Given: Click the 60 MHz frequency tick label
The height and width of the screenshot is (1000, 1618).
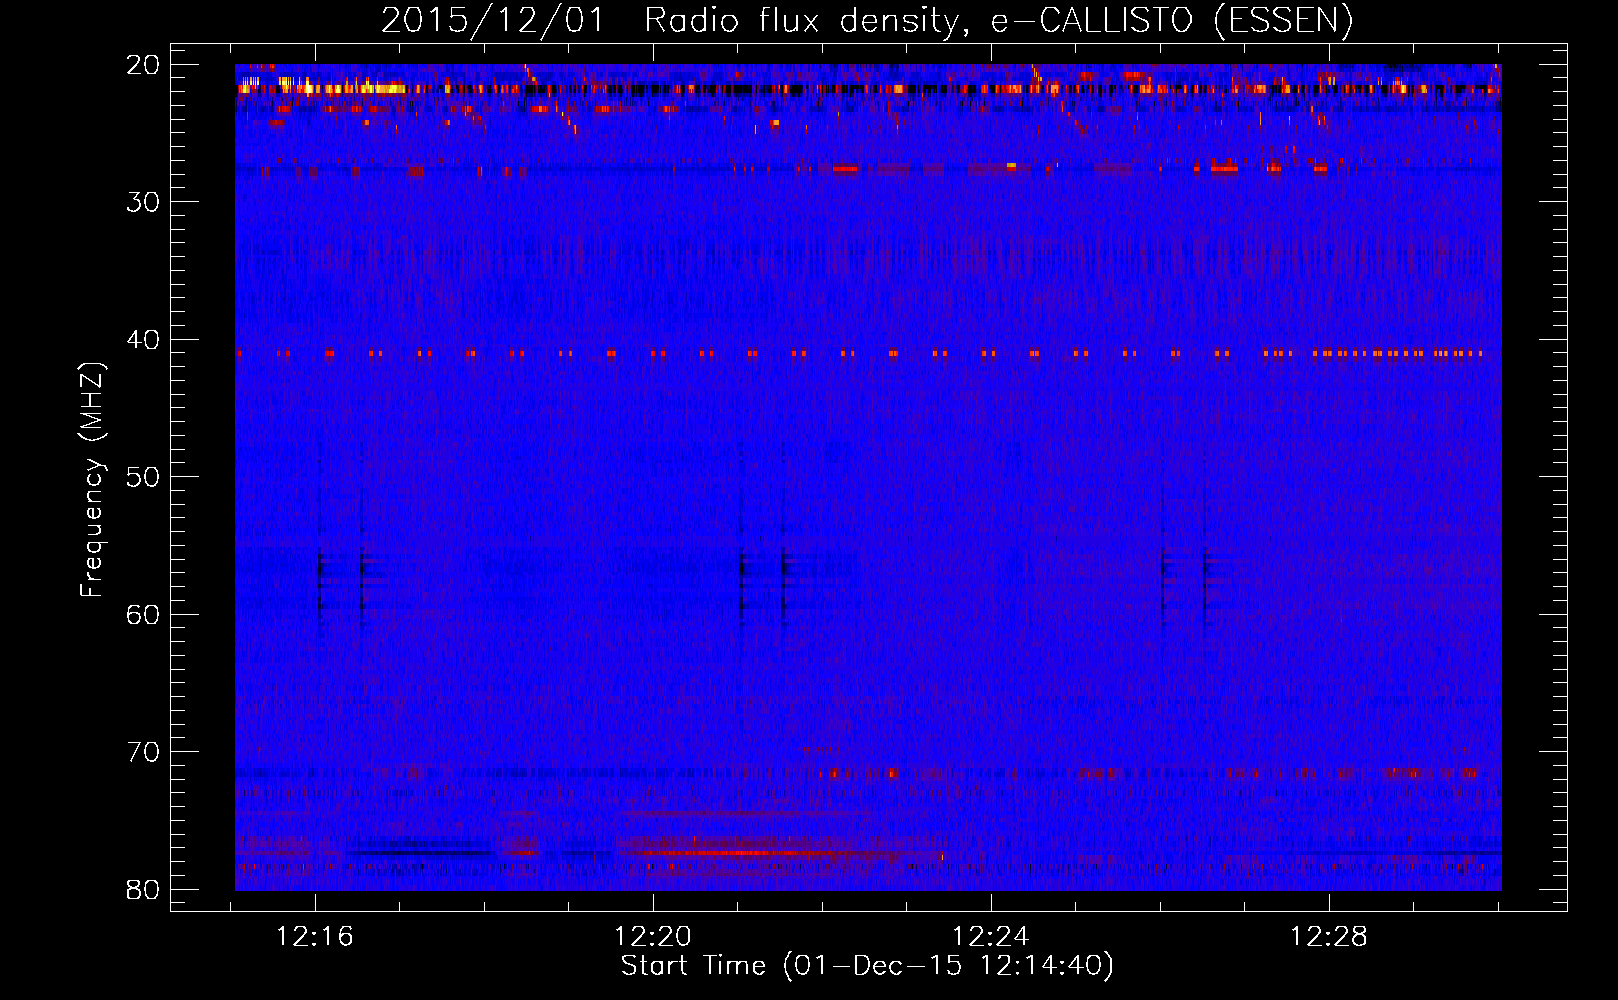Looking at the screenshot, I should [x=144, y=614].
